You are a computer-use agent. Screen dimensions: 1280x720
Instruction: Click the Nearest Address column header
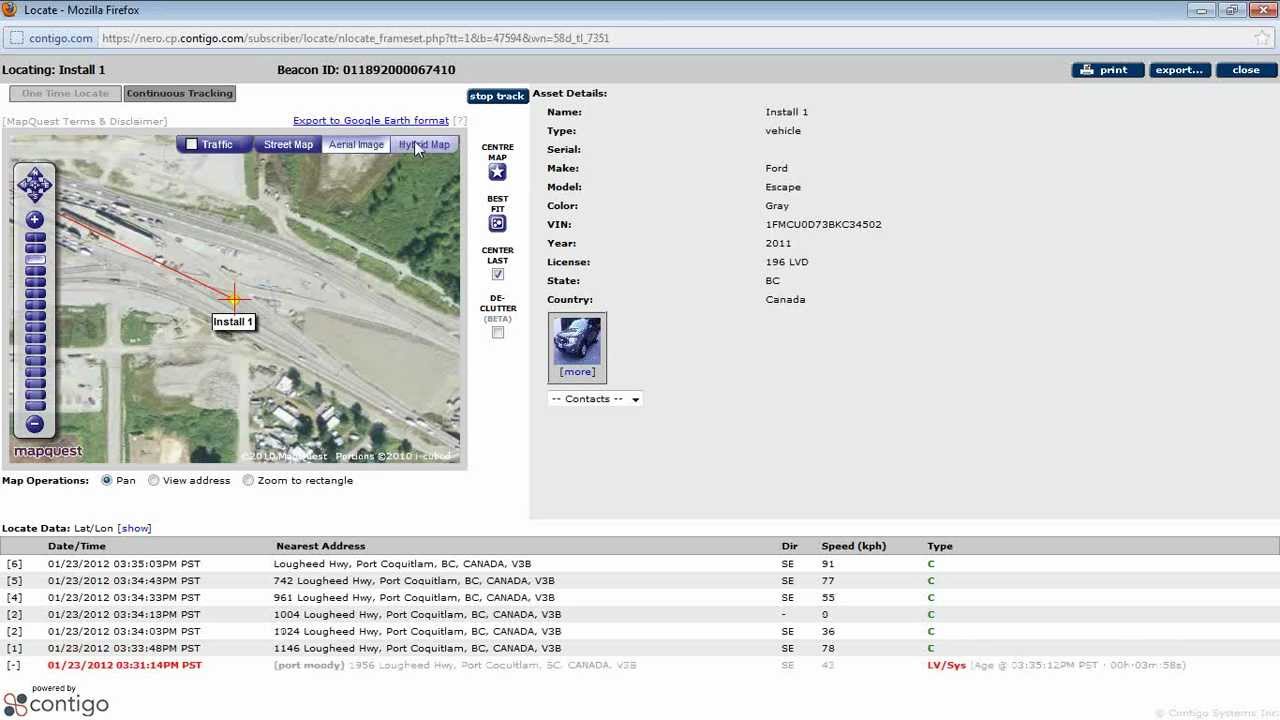(320, 546)
